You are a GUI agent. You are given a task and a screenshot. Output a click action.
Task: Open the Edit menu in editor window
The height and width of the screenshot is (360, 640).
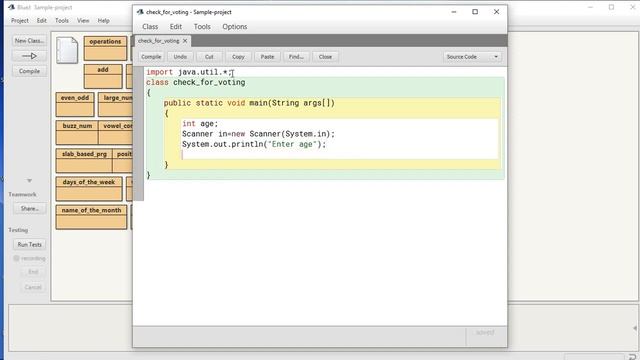[x=176, y=27]
